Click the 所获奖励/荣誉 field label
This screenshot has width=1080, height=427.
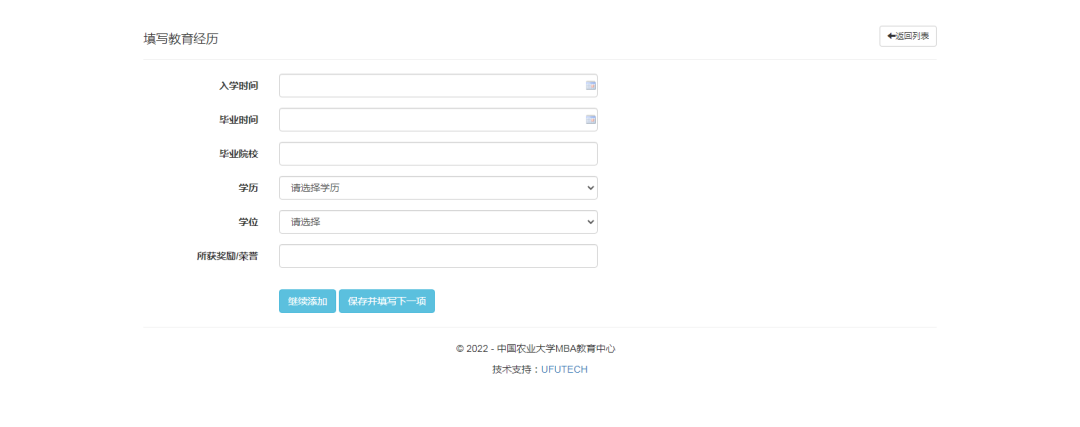pos(227,256)
